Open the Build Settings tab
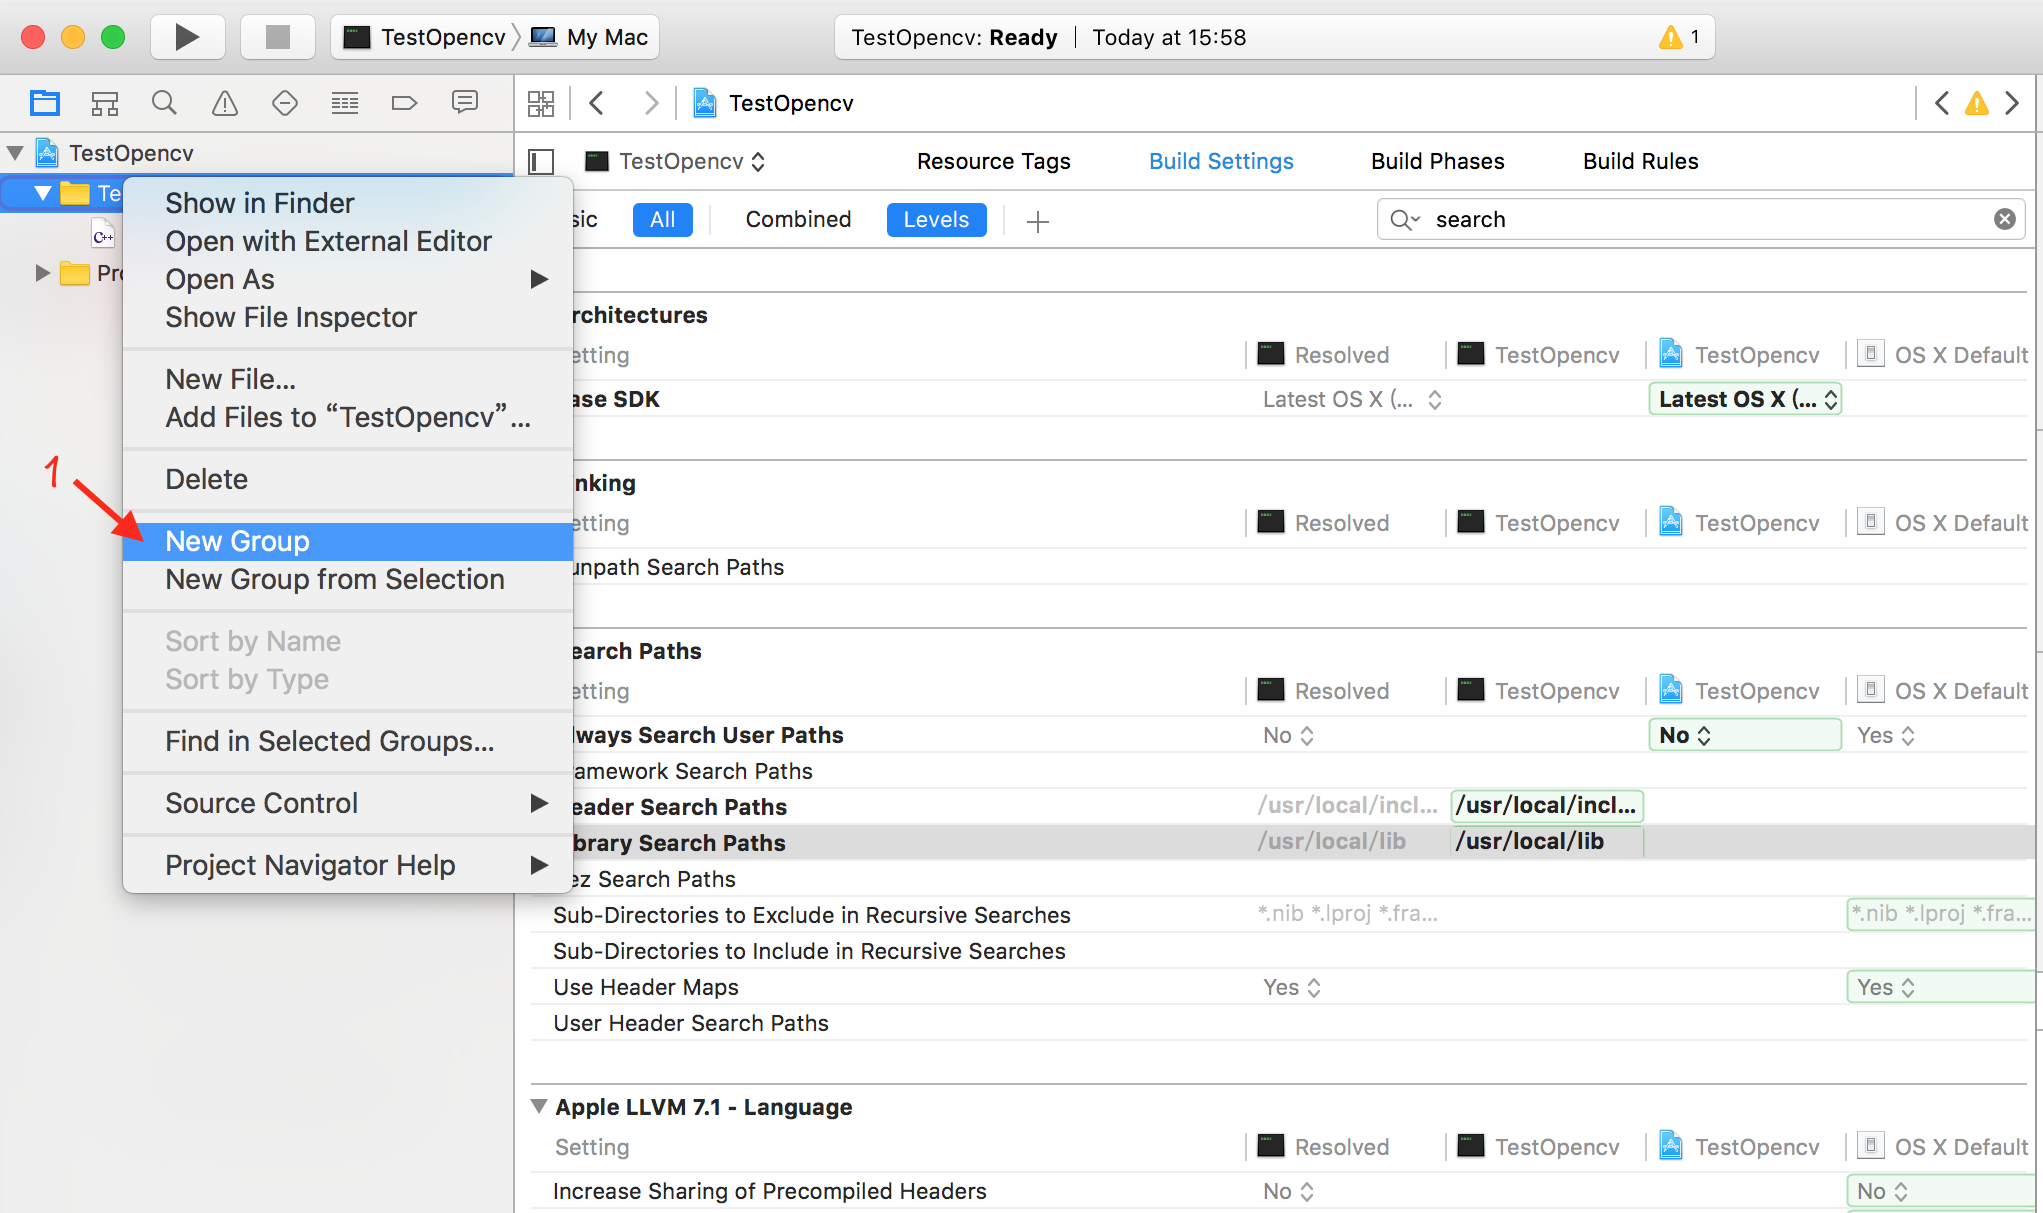This screenshot has width=2043, height=1213. coord(1221,161)
